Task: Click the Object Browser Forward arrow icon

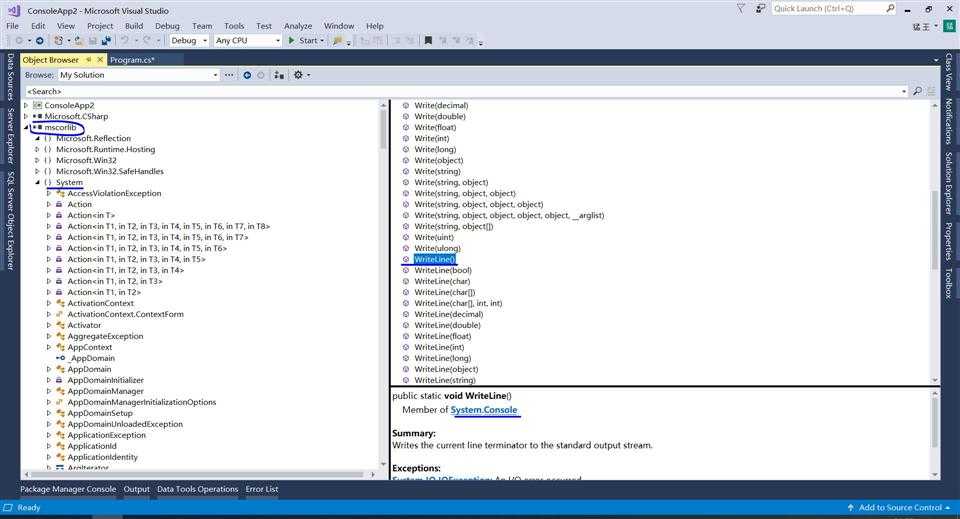Action: tap(261, 75)
